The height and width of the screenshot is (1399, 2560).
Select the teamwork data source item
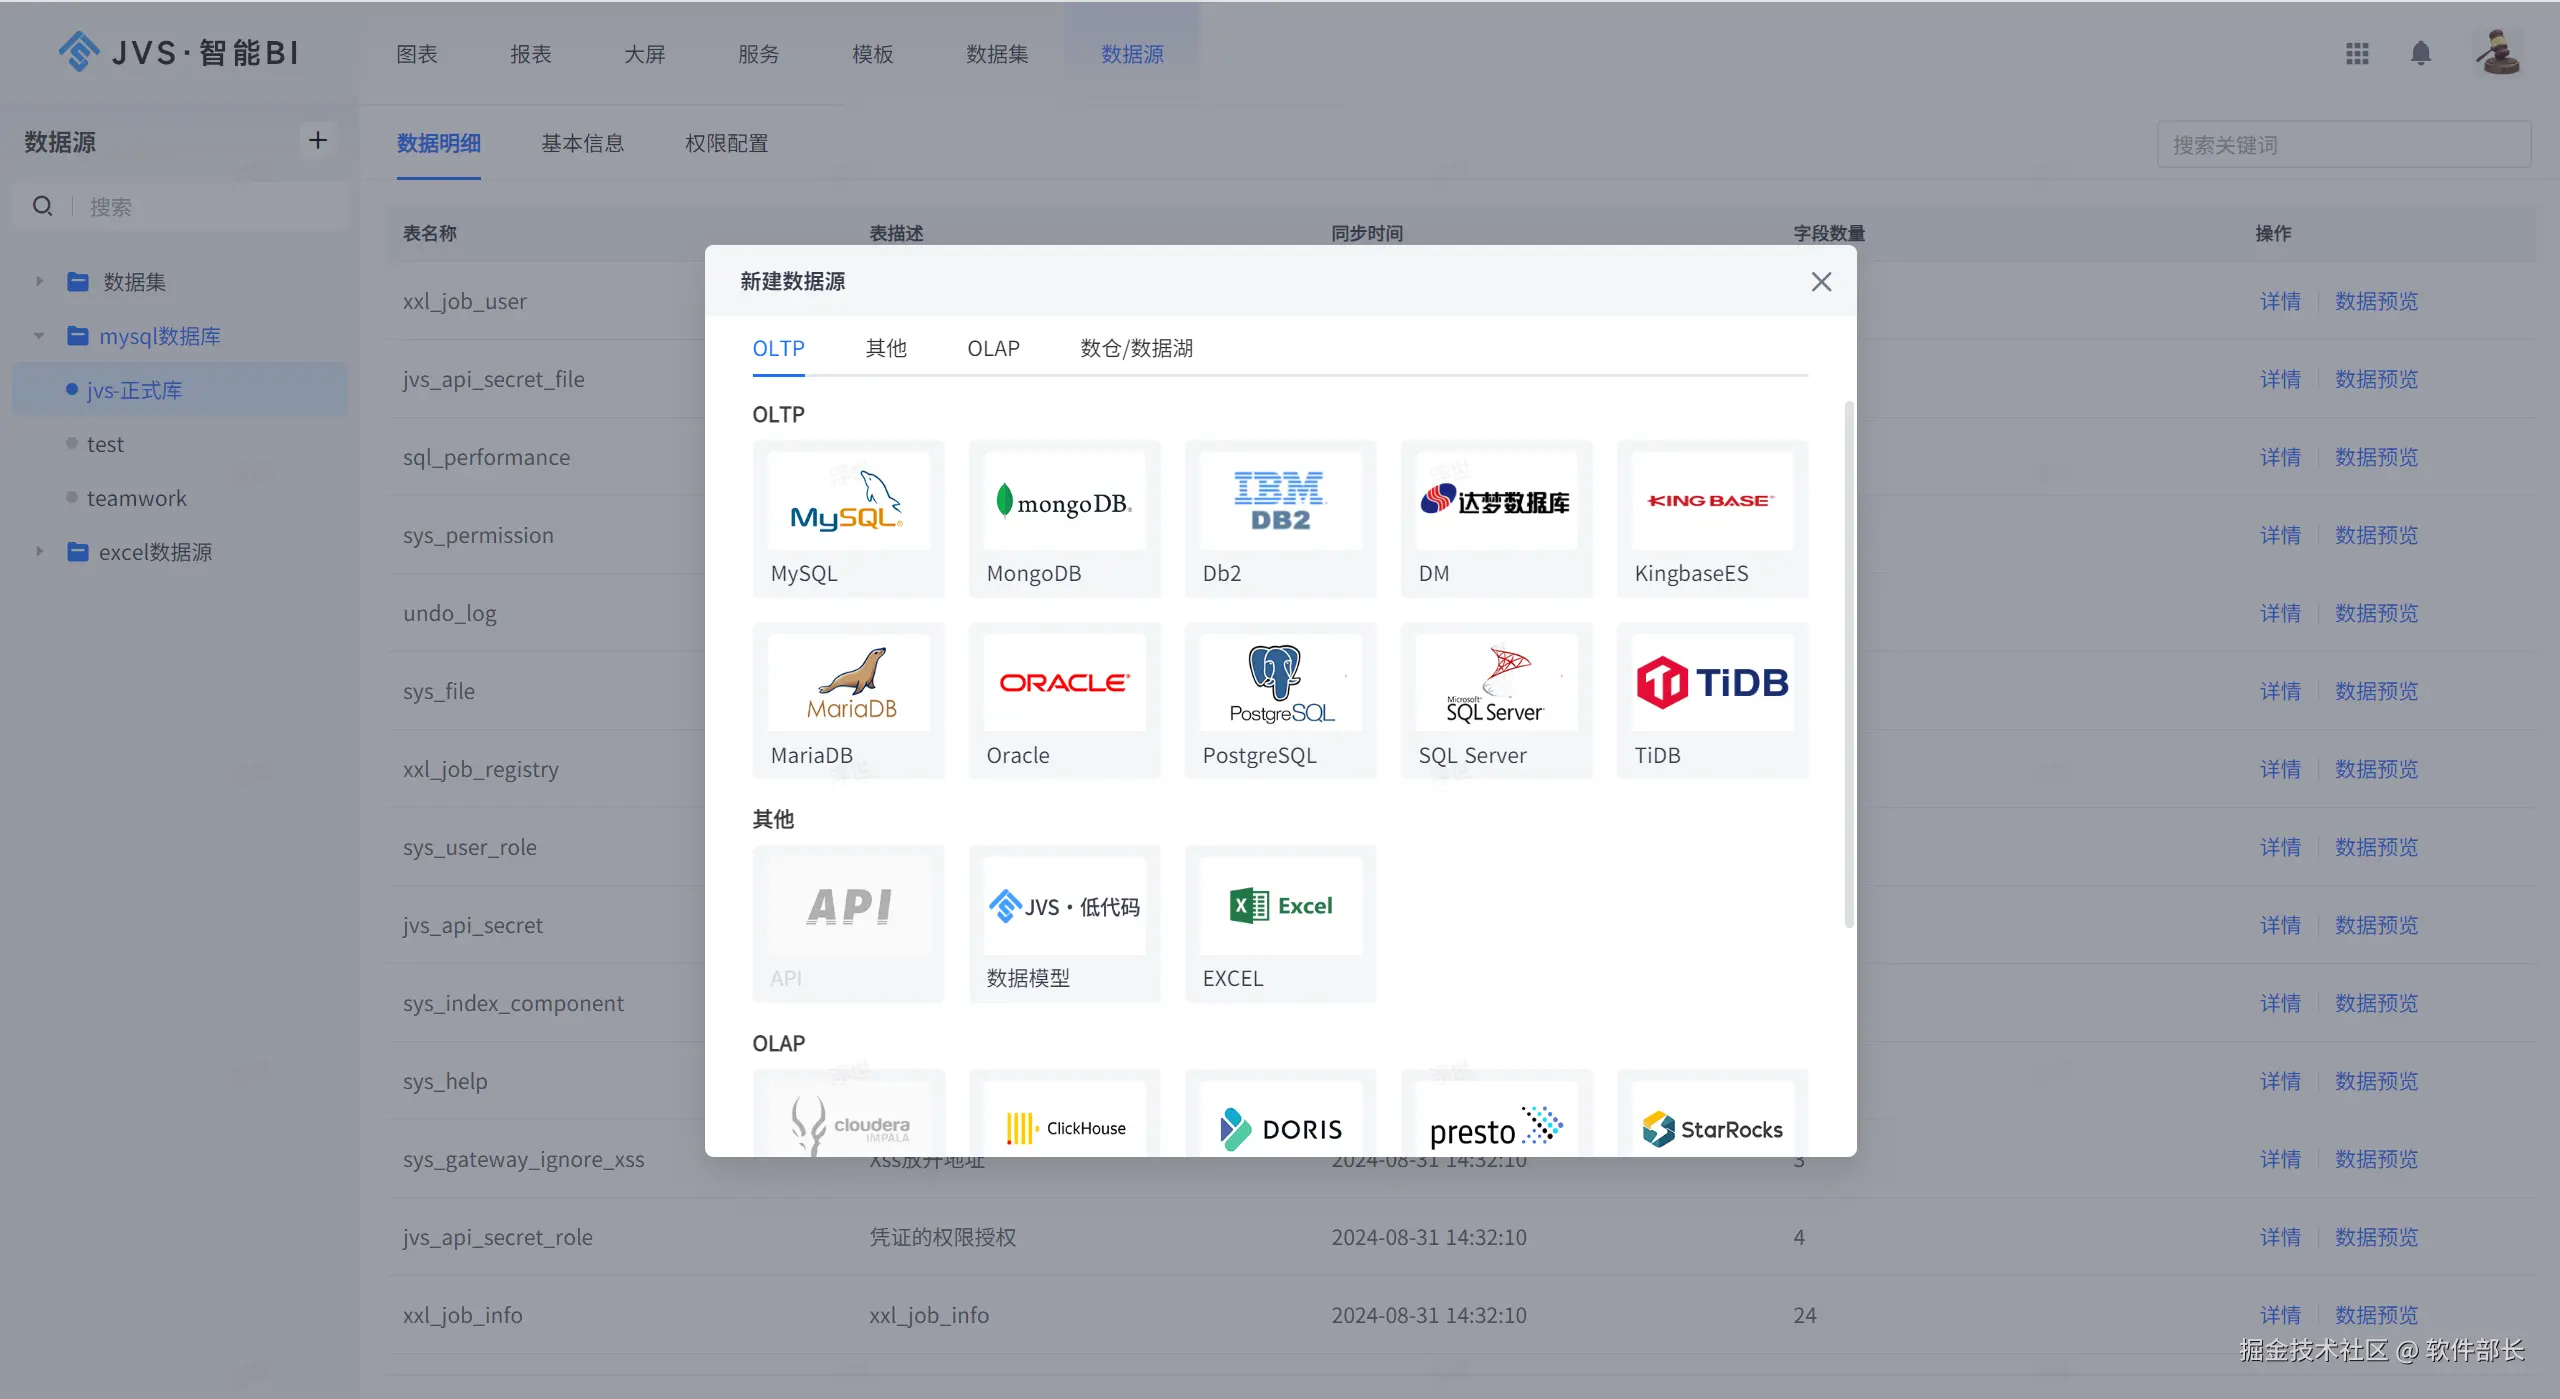tap(137, 498)
